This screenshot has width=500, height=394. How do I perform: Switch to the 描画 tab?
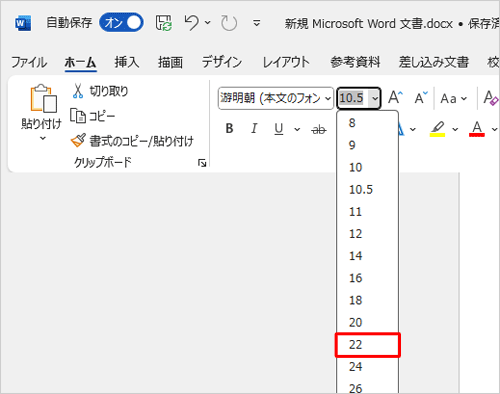coord(170,62)
